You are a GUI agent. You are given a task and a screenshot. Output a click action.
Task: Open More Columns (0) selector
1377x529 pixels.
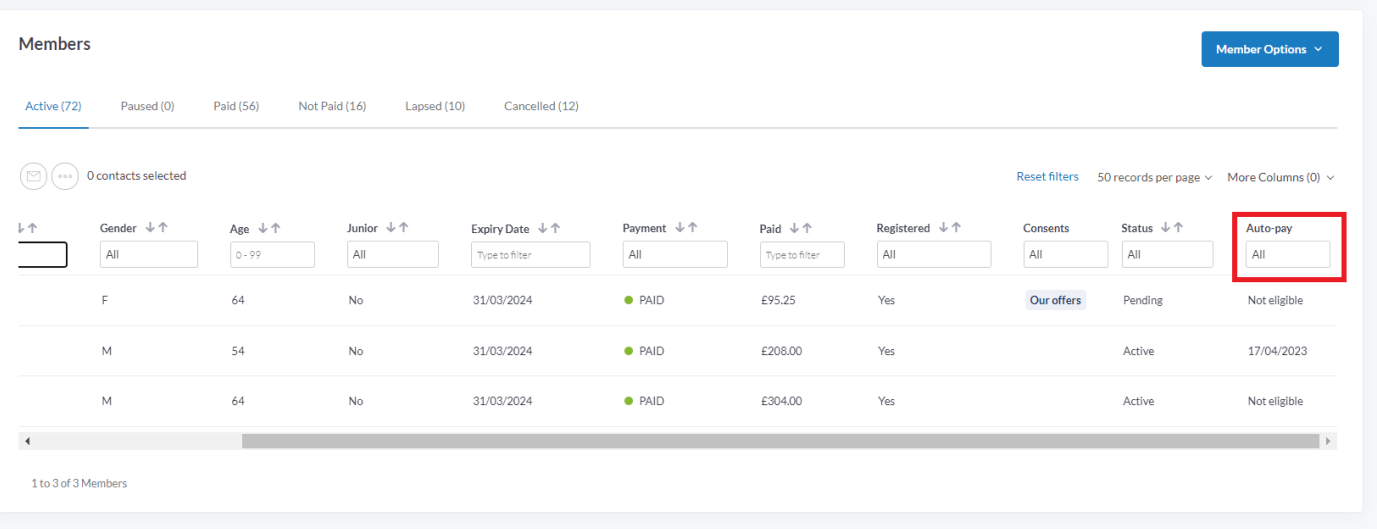coord(1280,177)
